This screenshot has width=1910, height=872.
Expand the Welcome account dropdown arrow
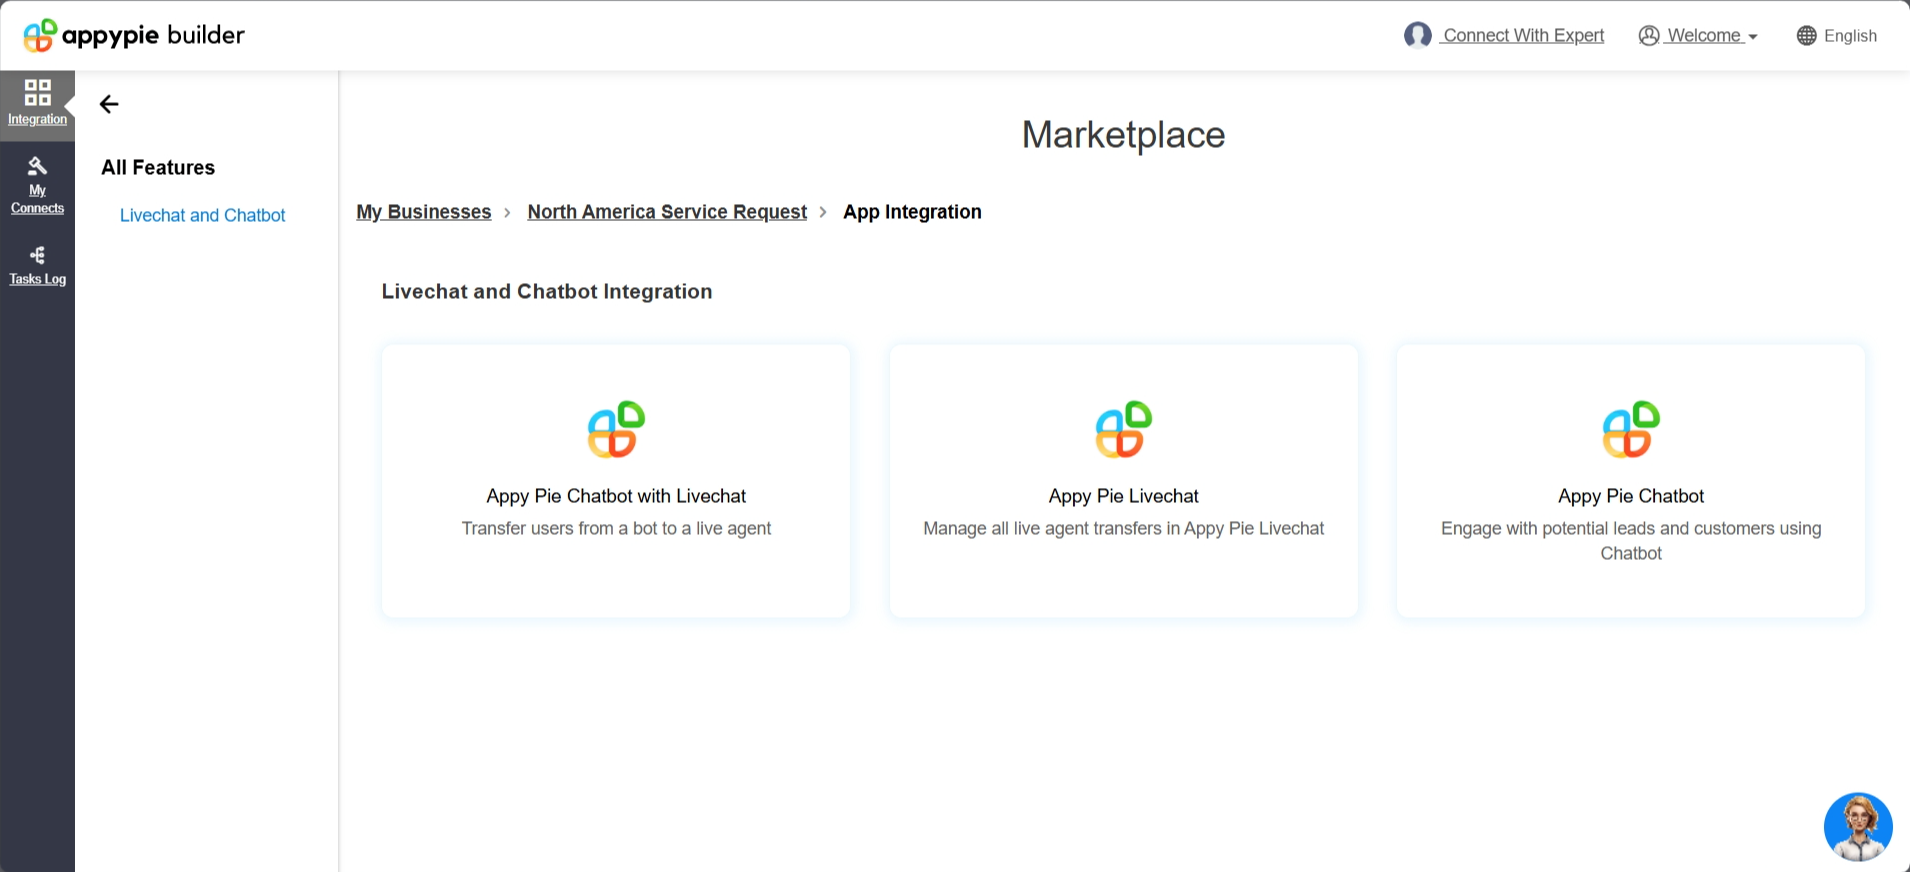[1752, 37]
